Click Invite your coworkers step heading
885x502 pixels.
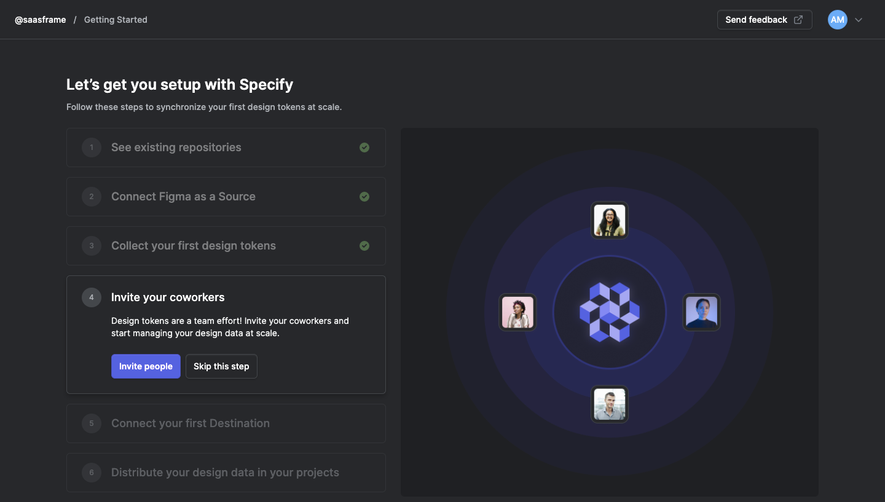(x=168, y=297)
